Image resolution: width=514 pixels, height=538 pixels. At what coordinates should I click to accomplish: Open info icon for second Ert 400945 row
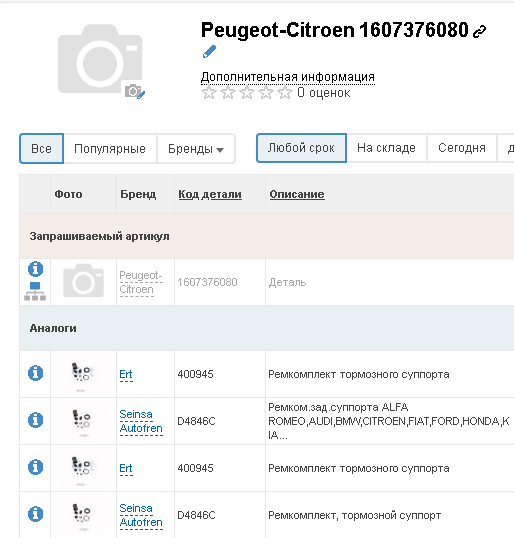[35, 467]
